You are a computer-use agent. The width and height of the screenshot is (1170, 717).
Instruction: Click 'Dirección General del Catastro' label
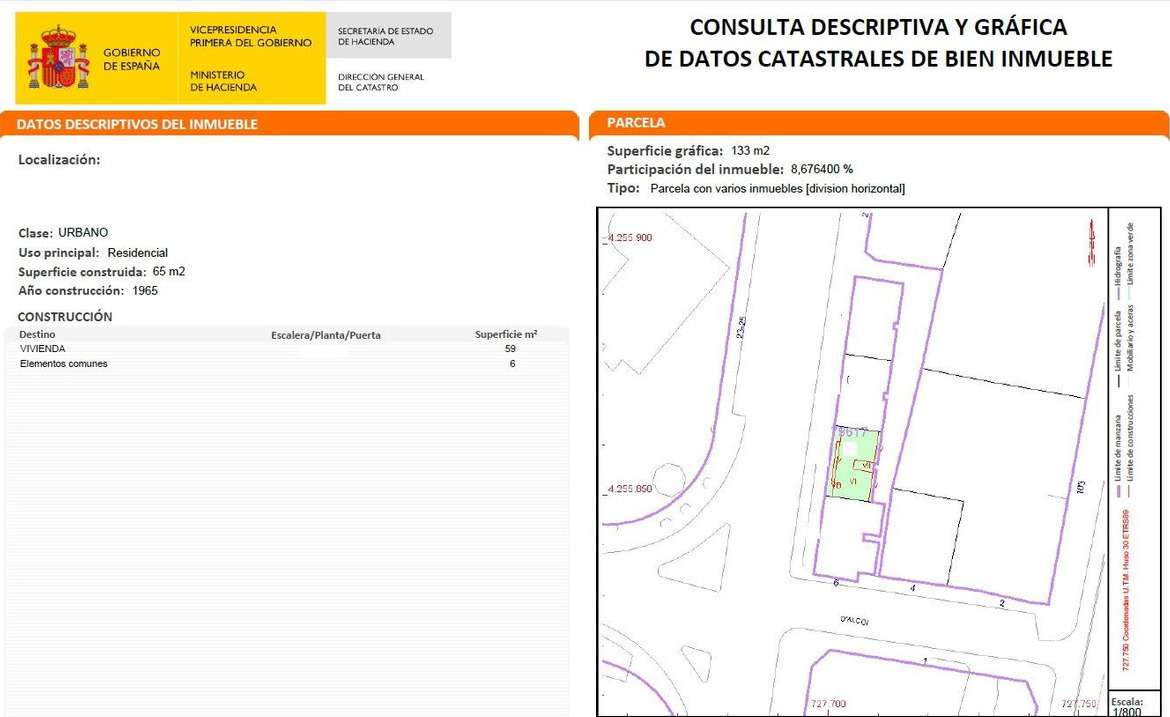pyautogui.click(x=381, y=82)
